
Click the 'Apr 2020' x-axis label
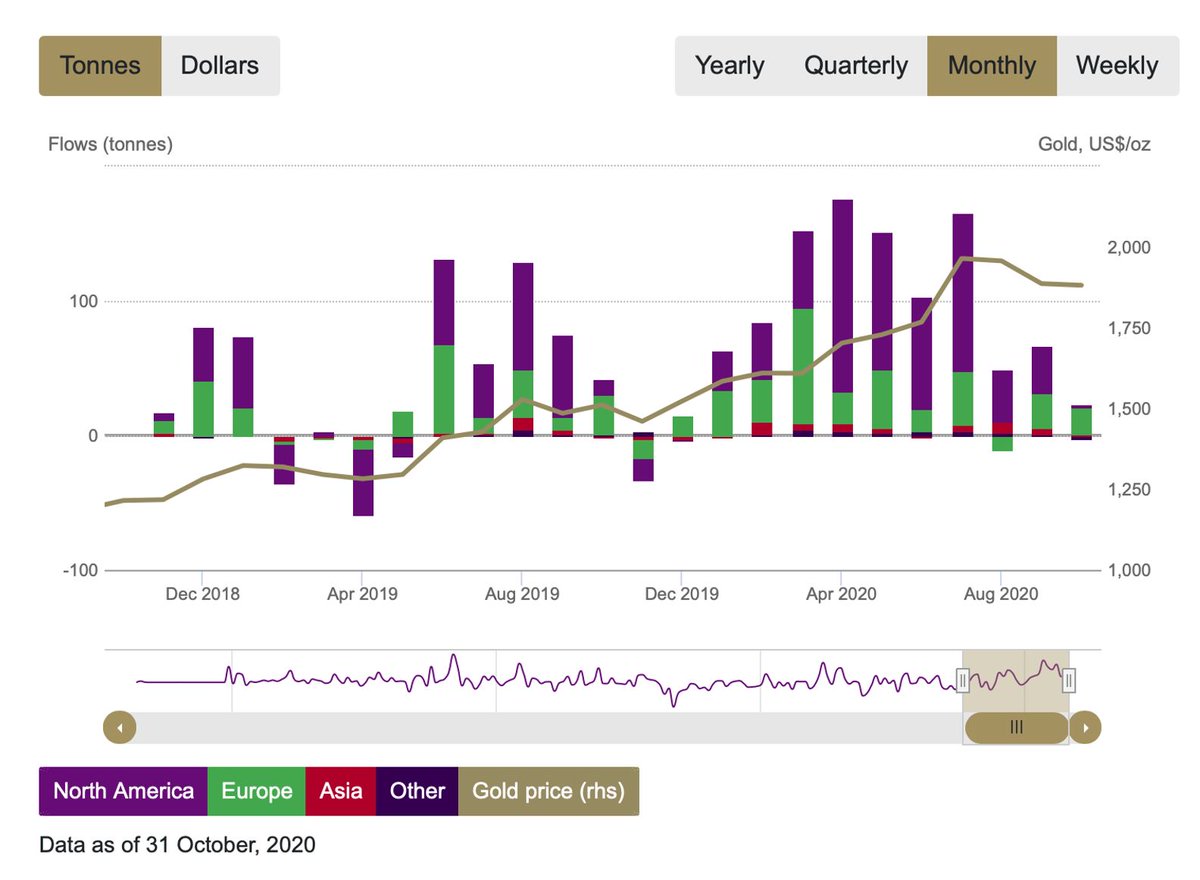pyautogui.click(x=842, y=594)
